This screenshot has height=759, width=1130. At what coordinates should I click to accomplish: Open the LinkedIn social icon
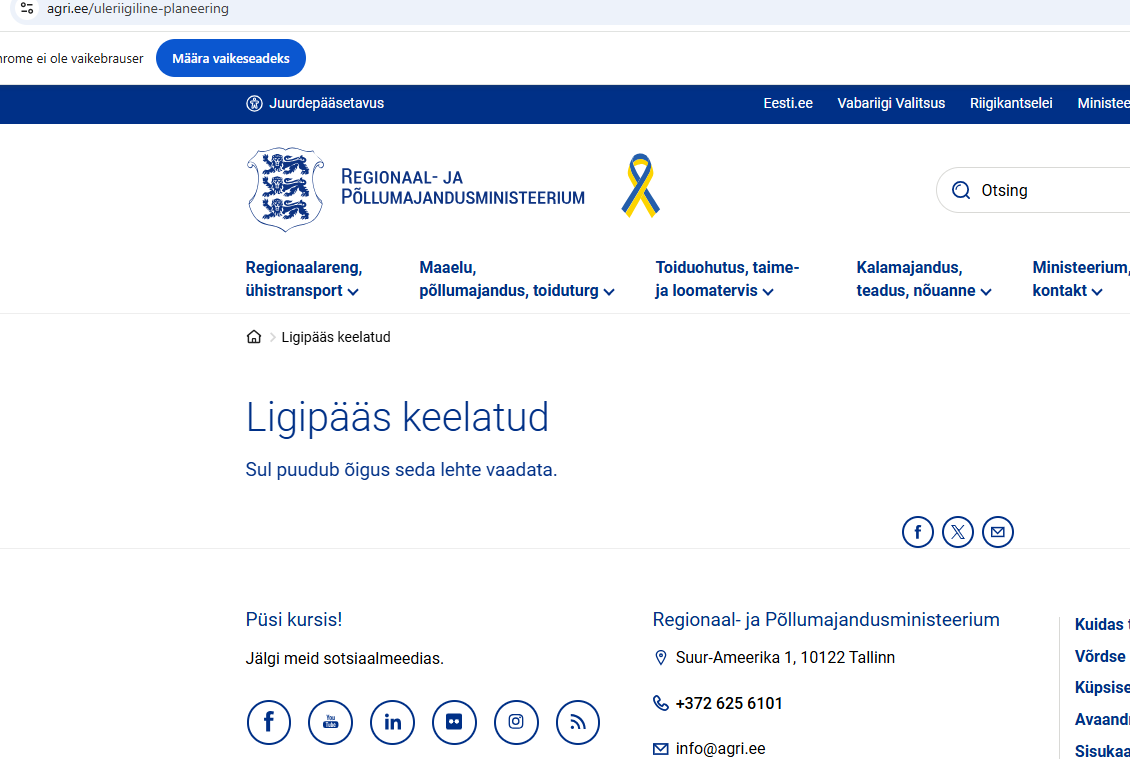(393, 722)
